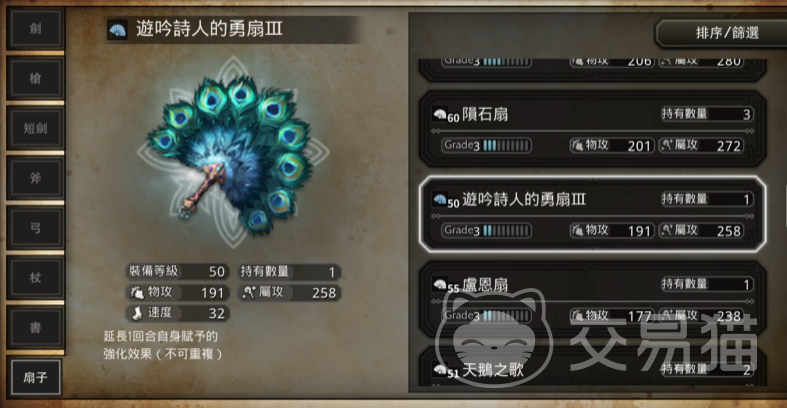Viewport: 787px width, 408px height.
Task: Click the fan icon beside 天鵝之歌
Action: click(440, 369)
